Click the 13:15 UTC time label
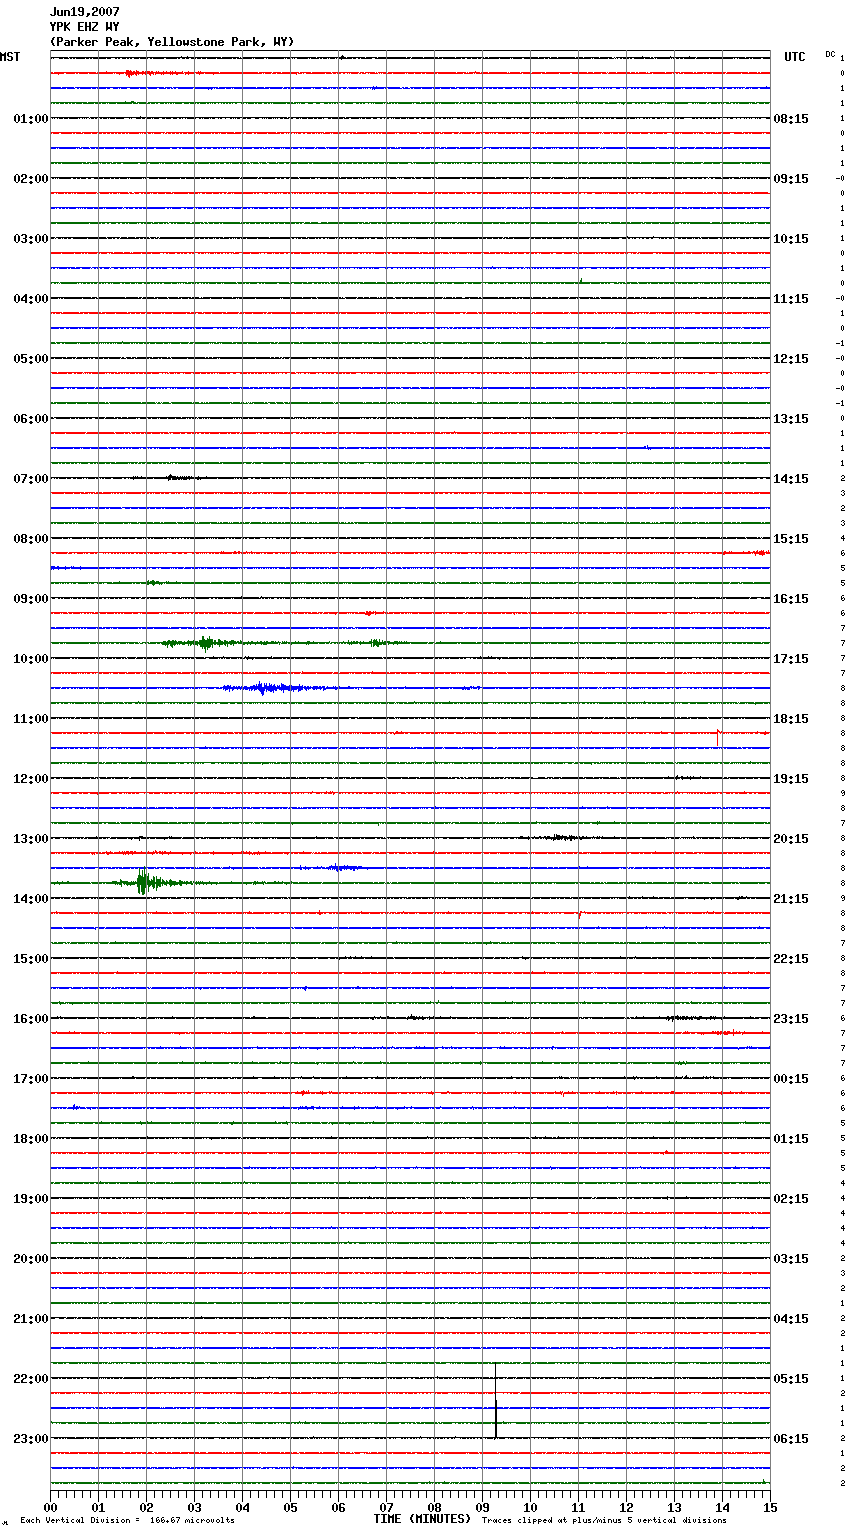This screenshot has width=850, height=1534. (x=791, y=419)
